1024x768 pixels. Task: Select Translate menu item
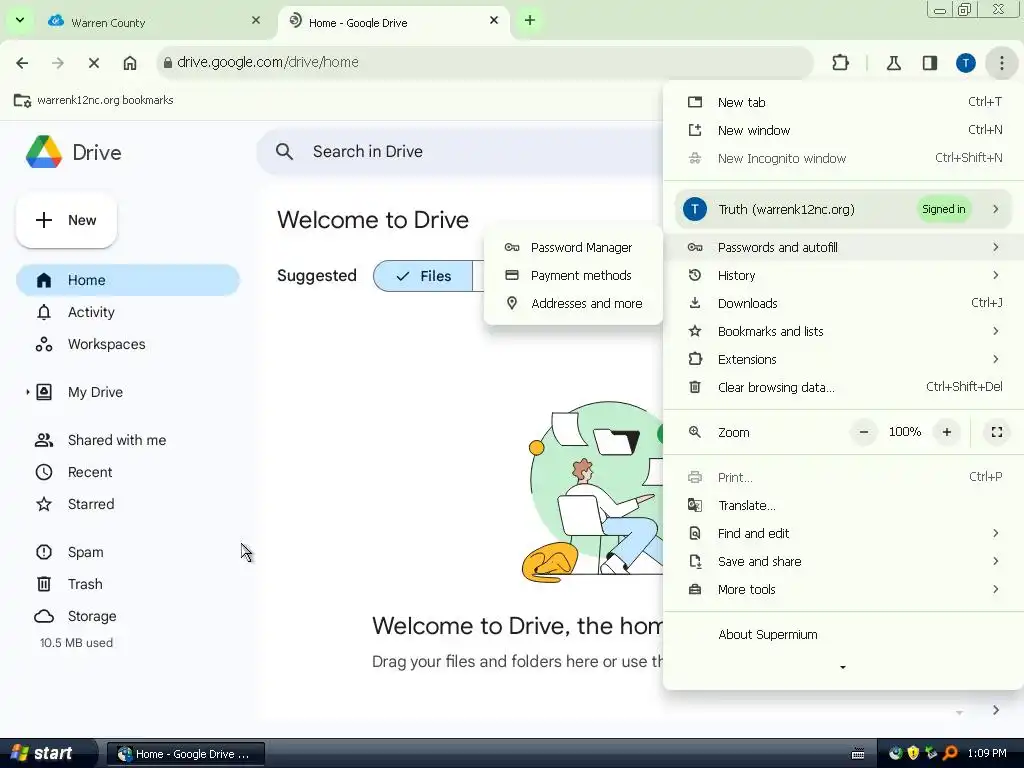[x=844, y=505]
